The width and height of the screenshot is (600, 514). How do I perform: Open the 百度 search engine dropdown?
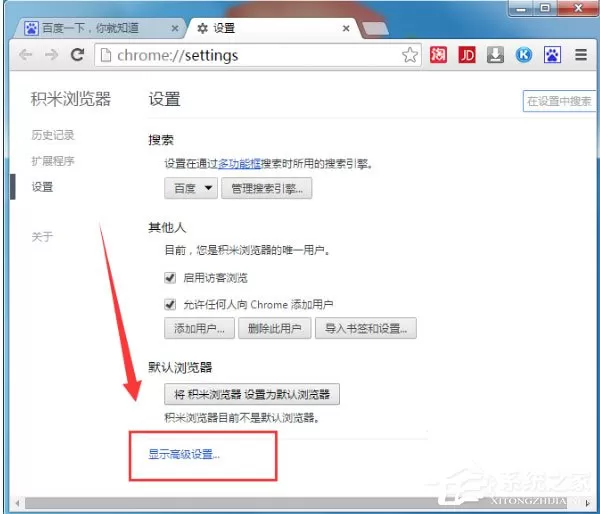click(191, 188)
